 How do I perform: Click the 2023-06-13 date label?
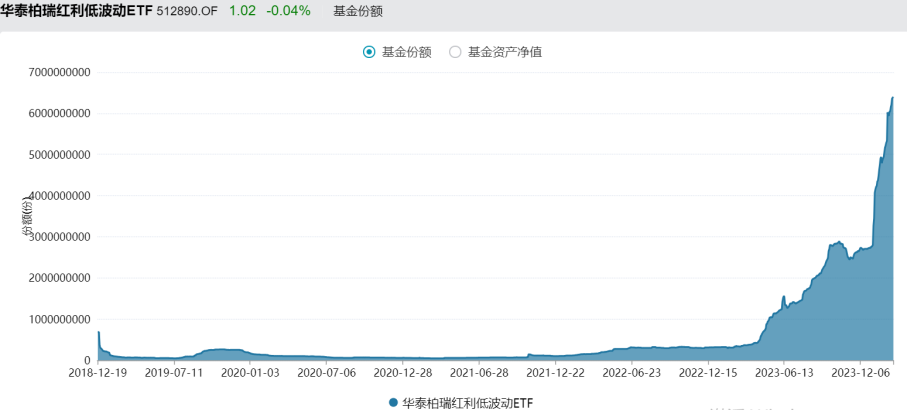pos(784,373)
